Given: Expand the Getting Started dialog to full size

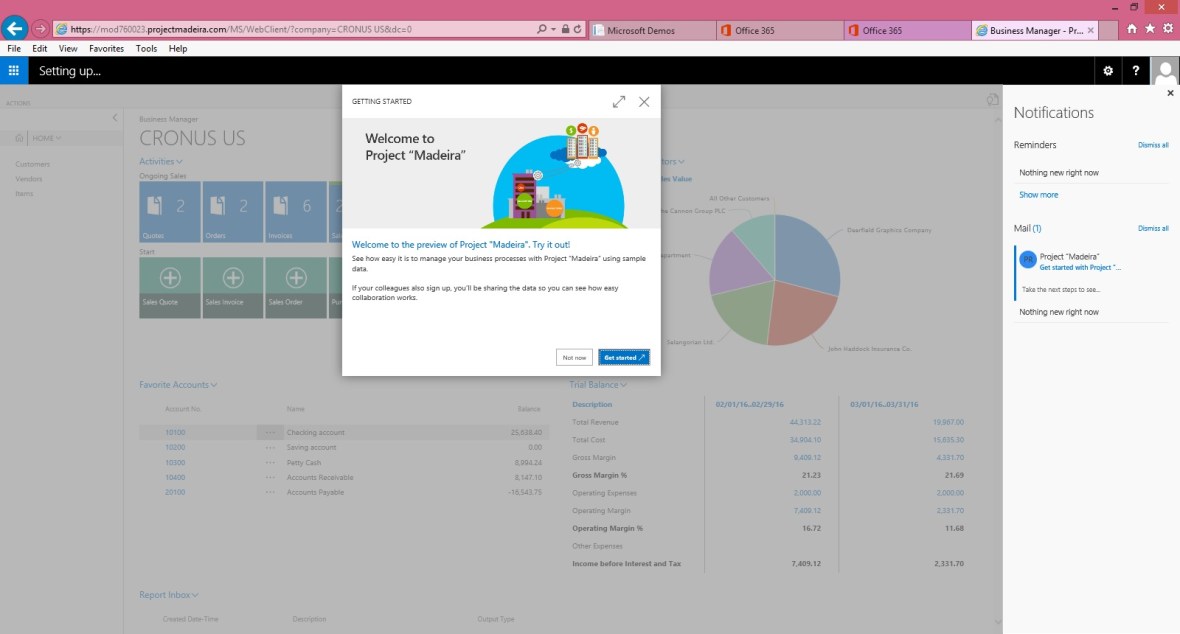Looking at the screenshot, I should 619,102.
